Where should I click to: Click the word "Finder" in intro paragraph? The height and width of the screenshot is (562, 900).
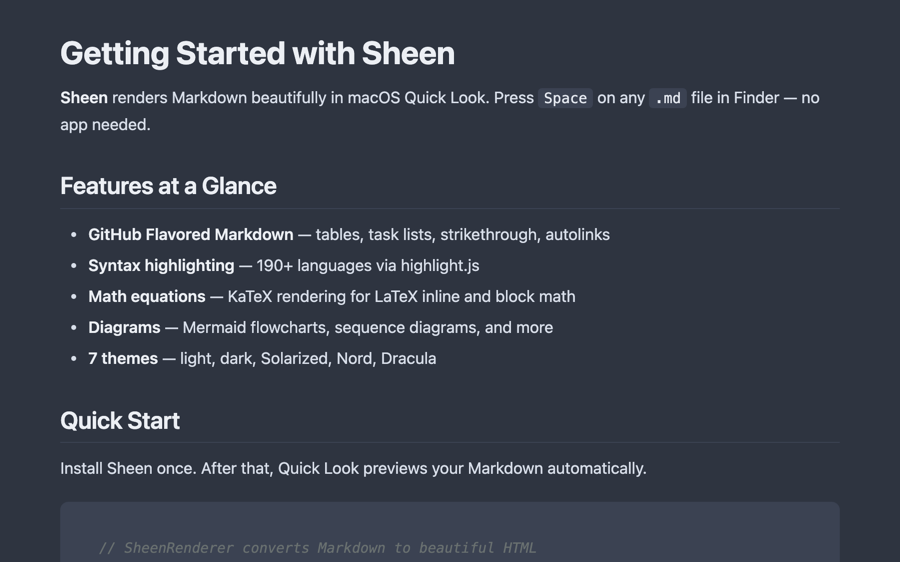point(756,98)
